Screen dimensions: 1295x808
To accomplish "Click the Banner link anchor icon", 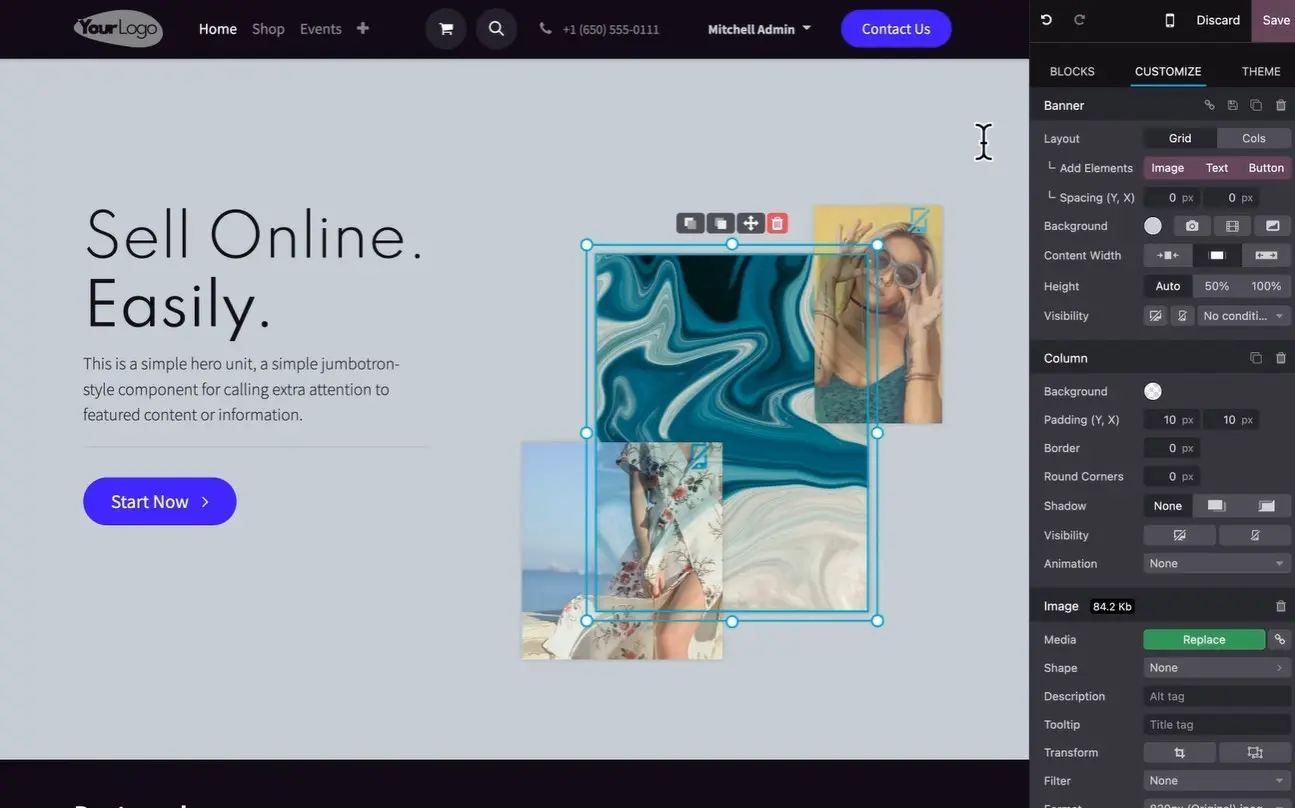I will click(x=1209, y=105).
